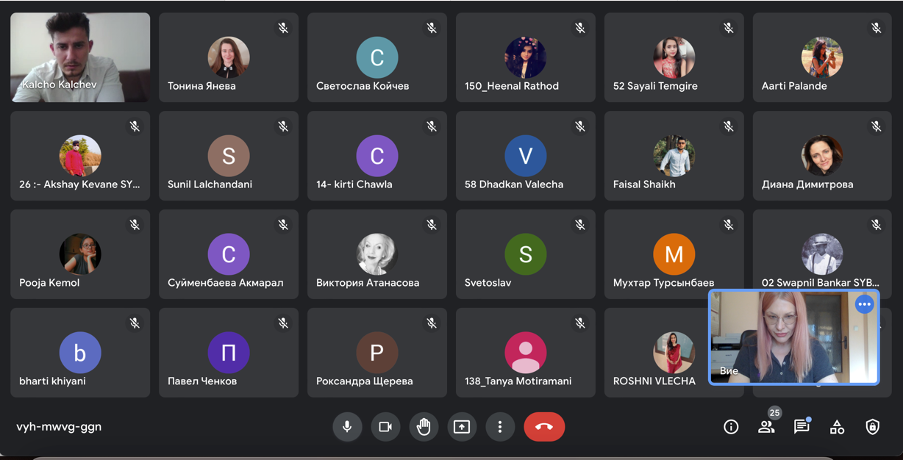The width and height of the screenshot is (904, 460).
Task: Click muted mic icon on 14- kirti Chawla tile
Action: (x=431, y=126)
